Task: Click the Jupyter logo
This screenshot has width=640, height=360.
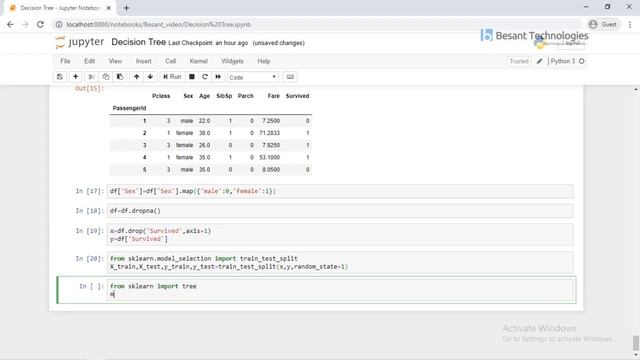Action: pyautogui.click(x=80, y=42)
